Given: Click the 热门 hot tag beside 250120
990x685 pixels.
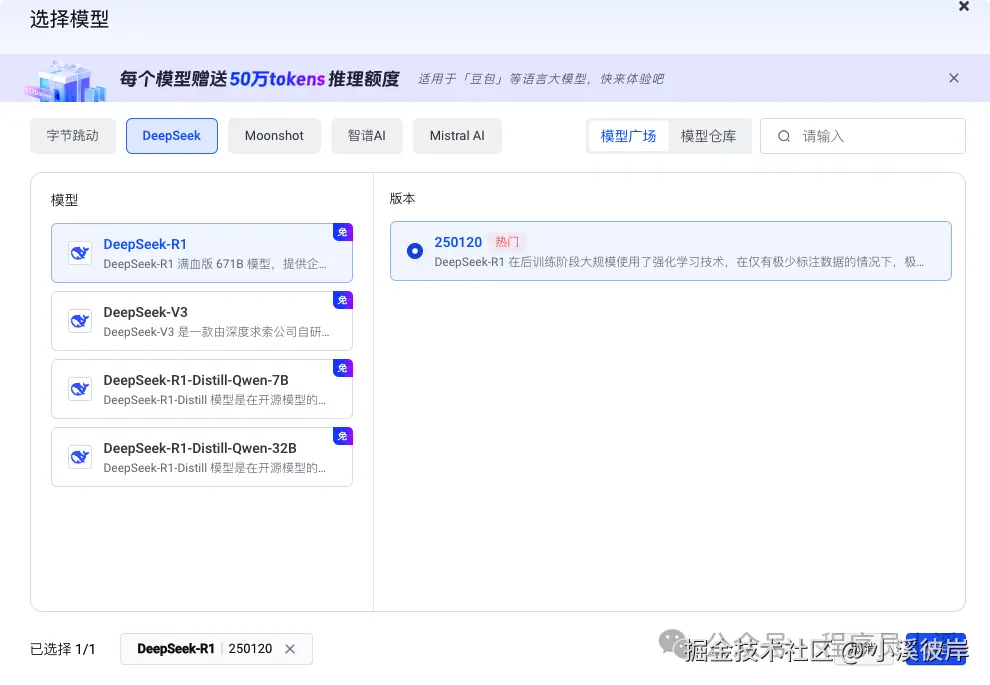Looking at the screenshot, I should 506,241.
